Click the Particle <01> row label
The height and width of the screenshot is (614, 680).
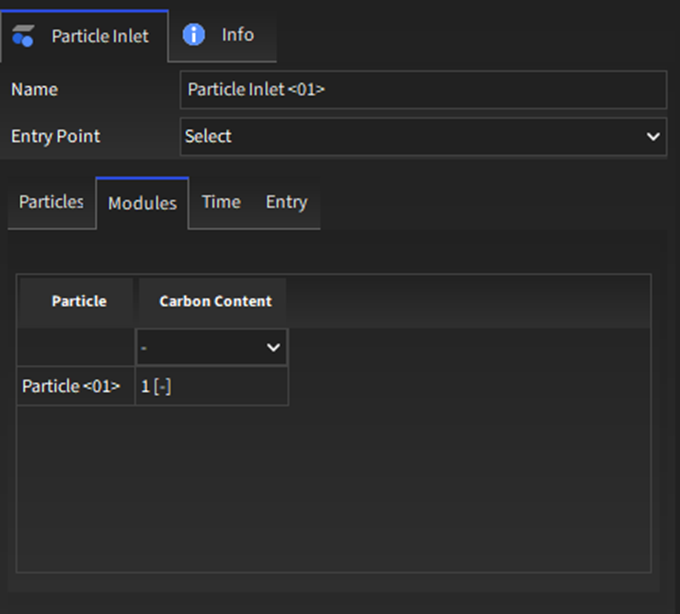71,386
